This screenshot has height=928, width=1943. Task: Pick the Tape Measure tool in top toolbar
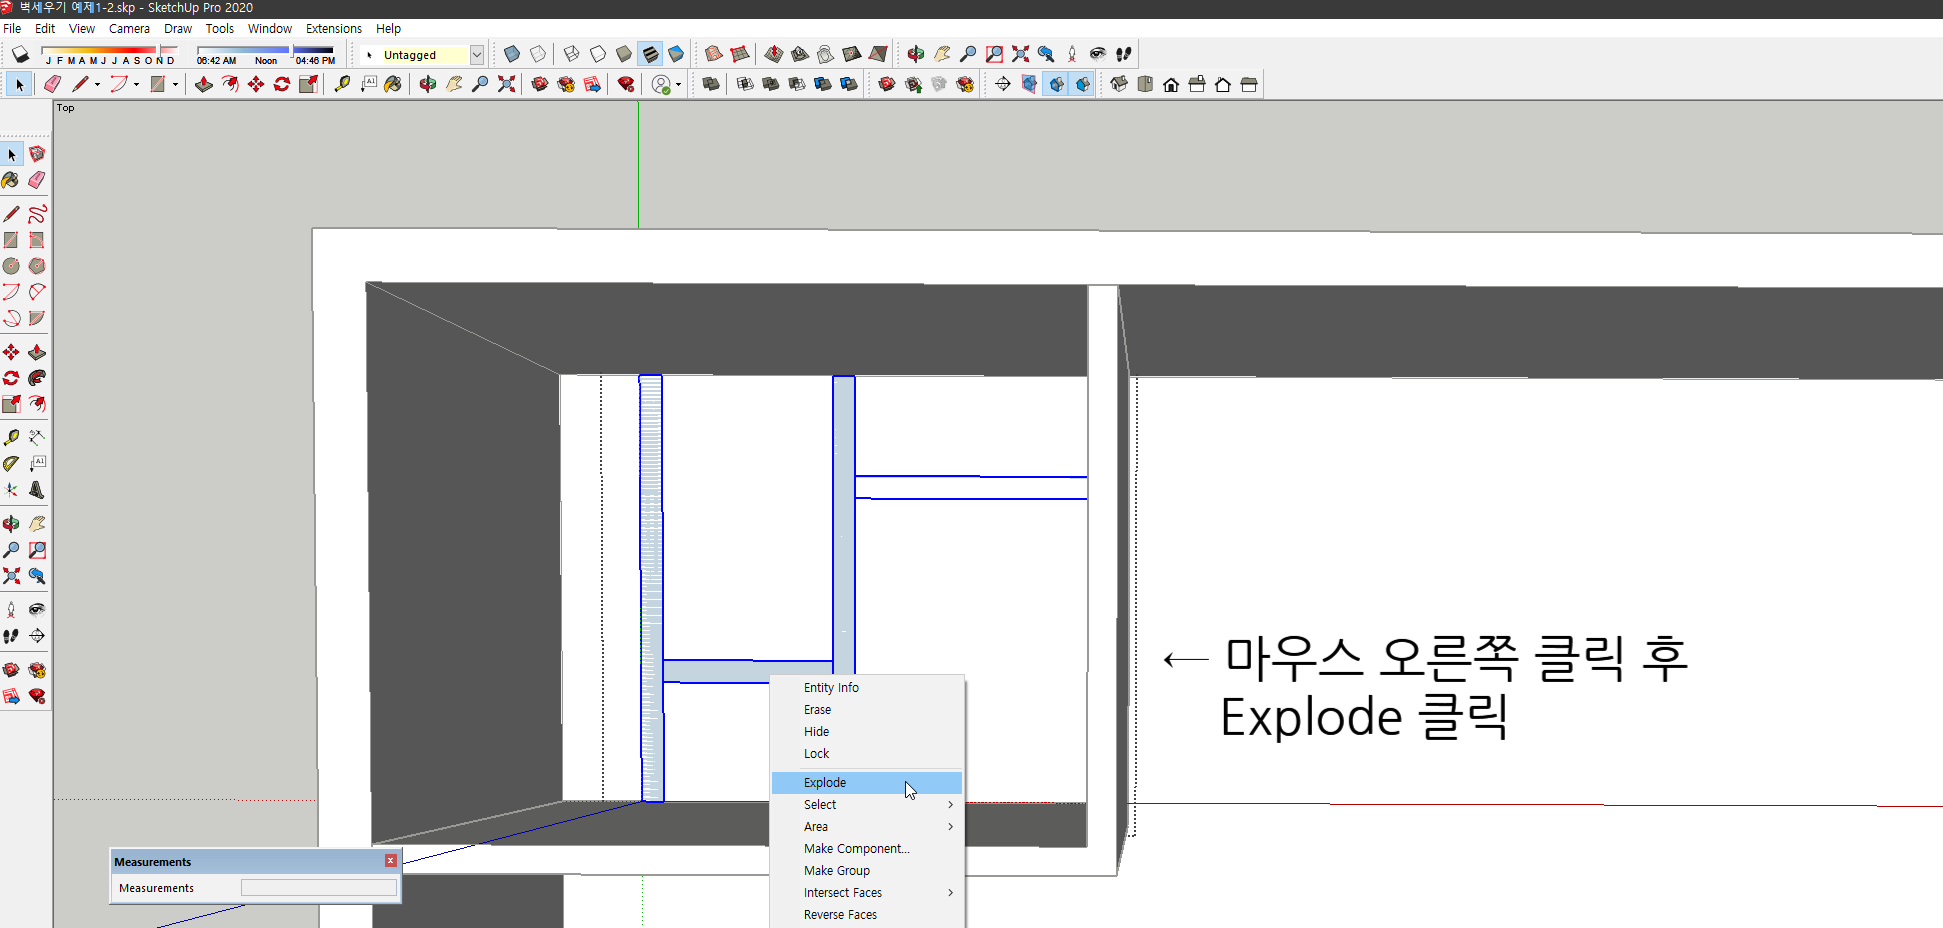click(x=342, y=84)
